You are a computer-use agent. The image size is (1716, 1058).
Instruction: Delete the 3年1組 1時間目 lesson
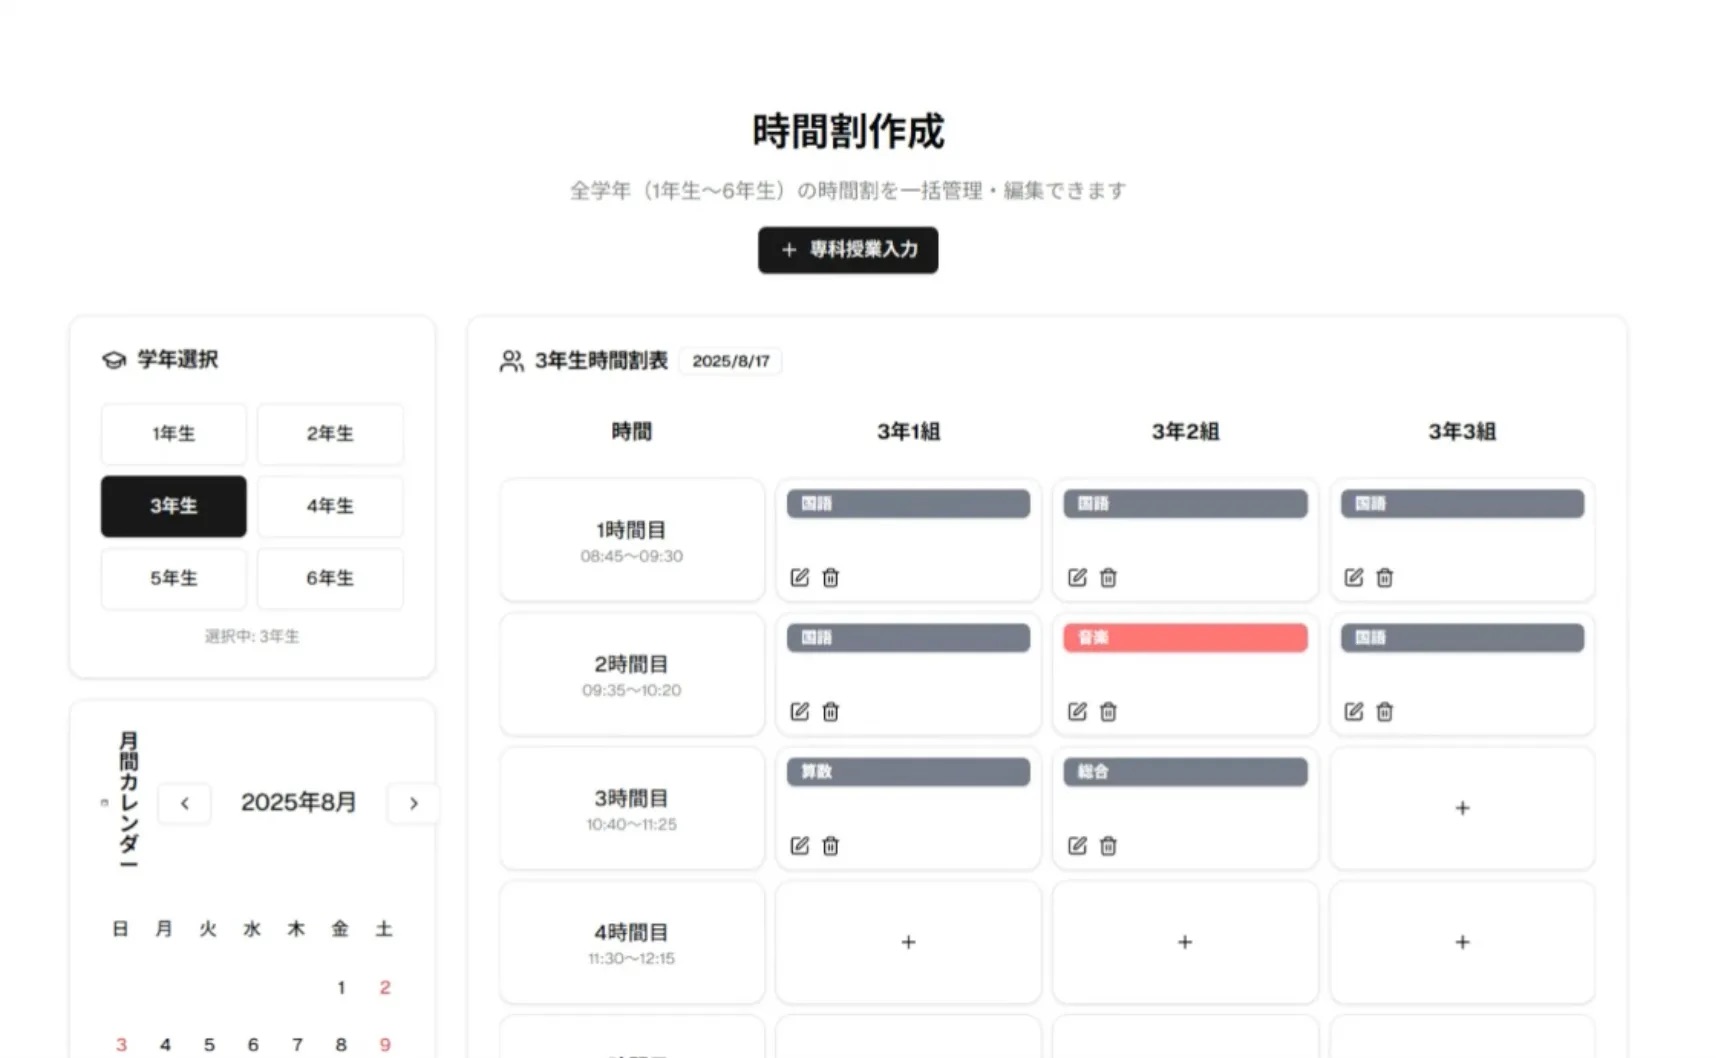(x=830, y=577)
